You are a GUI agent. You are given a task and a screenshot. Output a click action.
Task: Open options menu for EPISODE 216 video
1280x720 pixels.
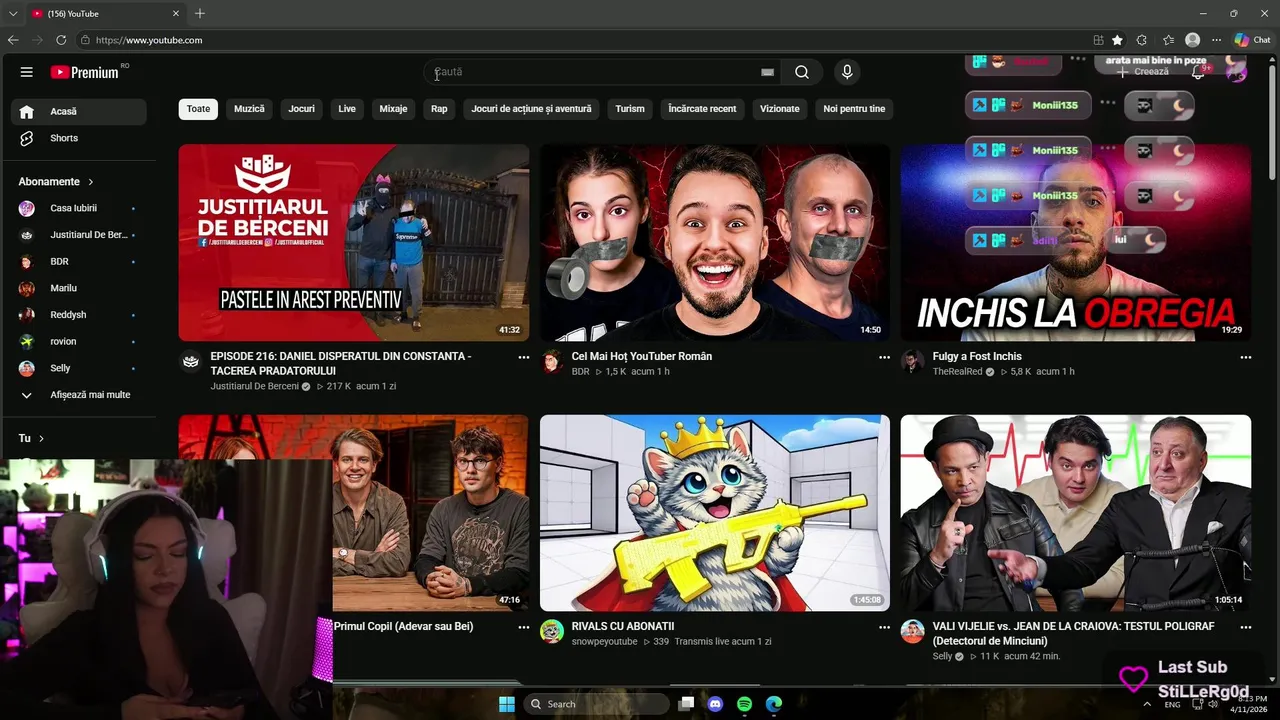[523, 357]
